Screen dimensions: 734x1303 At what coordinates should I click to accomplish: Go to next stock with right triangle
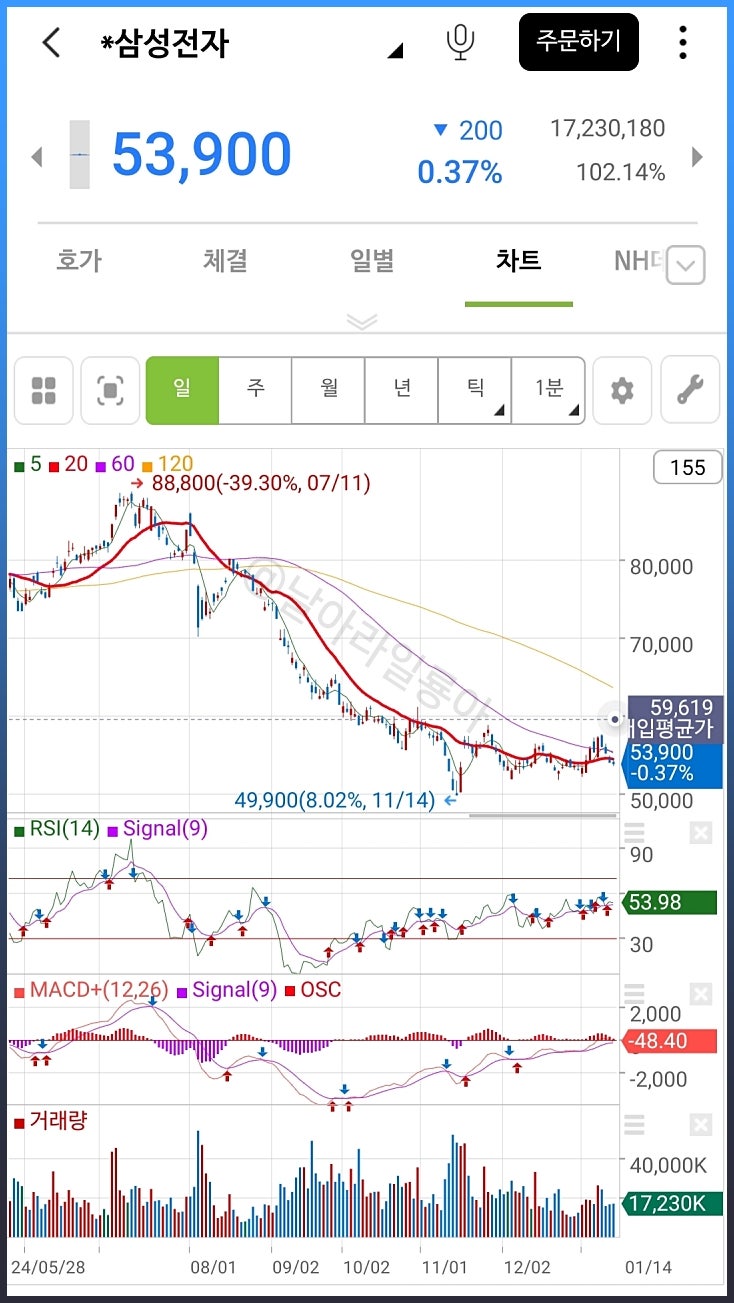(x=697, y=156)
